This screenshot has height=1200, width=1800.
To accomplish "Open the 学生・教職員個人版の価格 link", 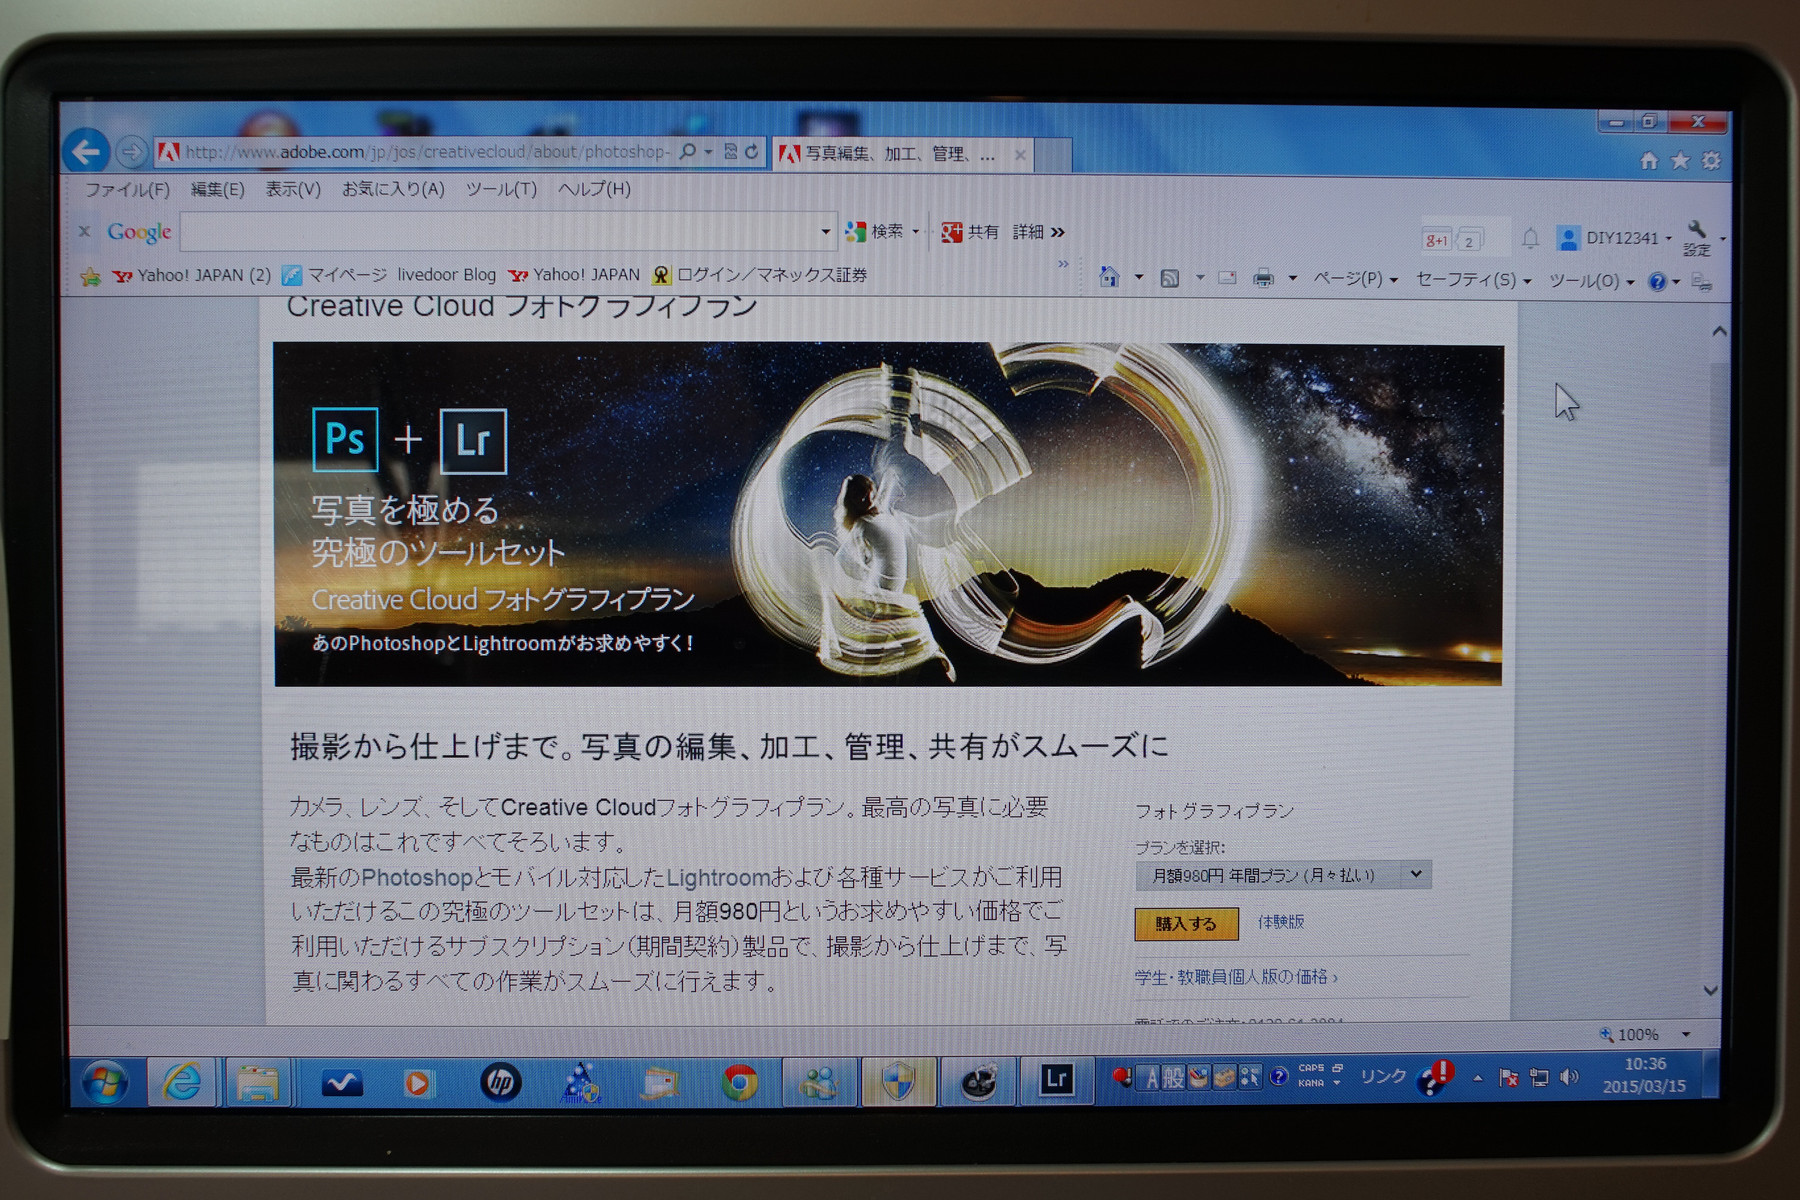I will pos(1236,977).
